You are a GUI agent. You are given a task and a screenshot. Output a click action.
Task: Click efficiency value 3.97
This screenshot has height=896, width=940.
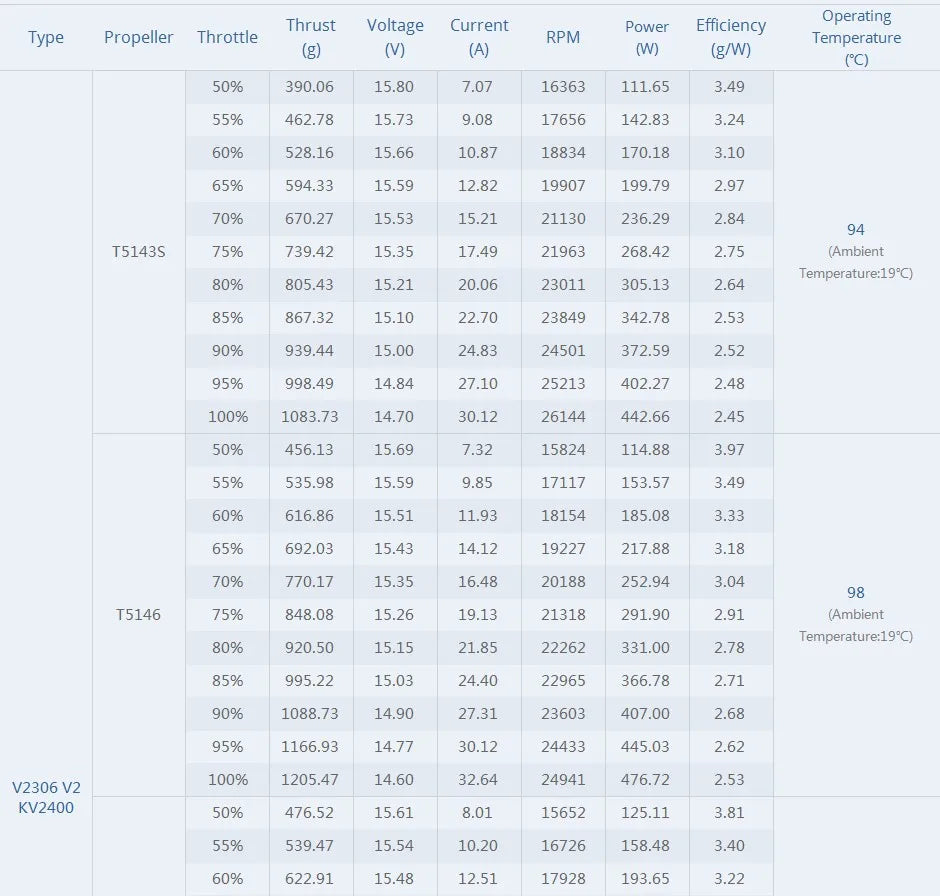click(x=730, y=449)
